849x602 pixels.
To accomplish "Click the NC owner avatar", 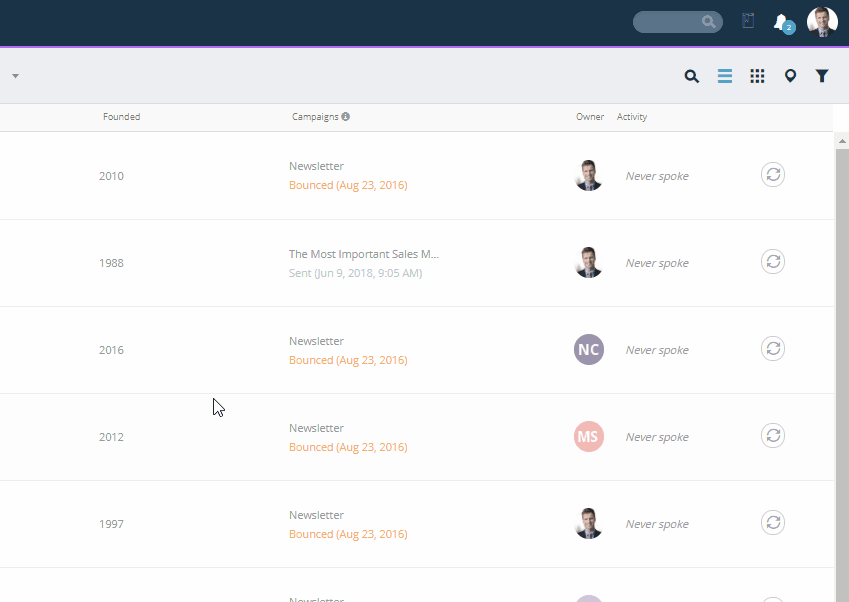I will [589, 350].
